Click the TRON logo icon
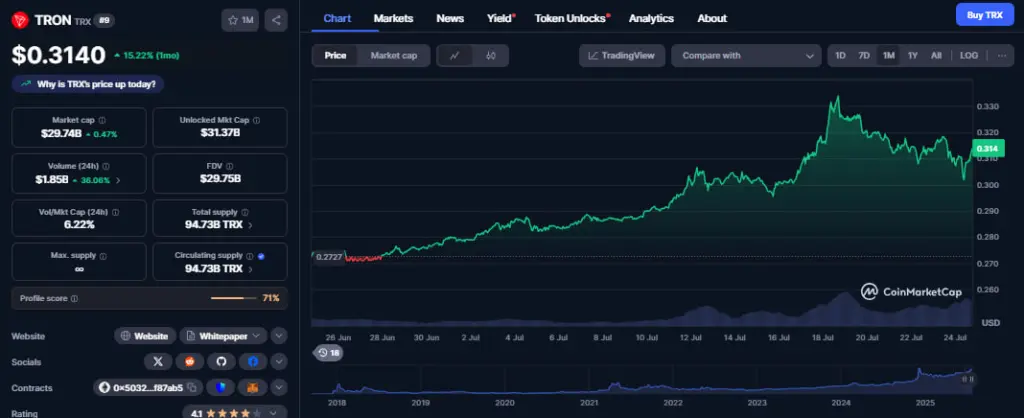 click(20, 20)
